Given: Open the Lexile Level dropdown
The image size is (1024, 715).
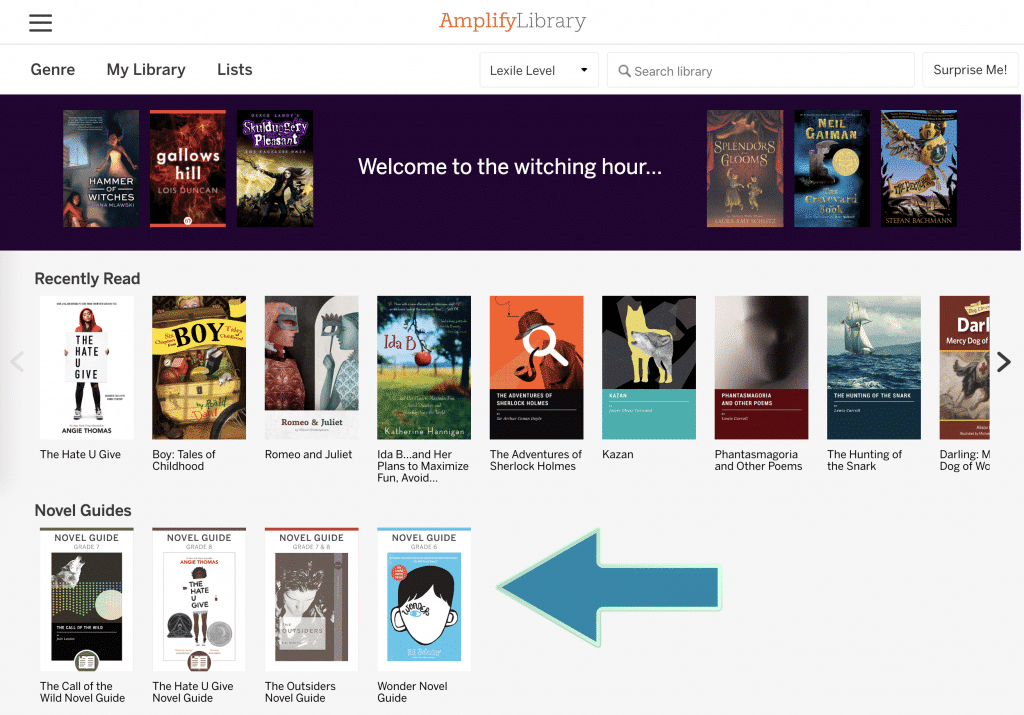Looking at the screenshot, I should click(539, 70).
